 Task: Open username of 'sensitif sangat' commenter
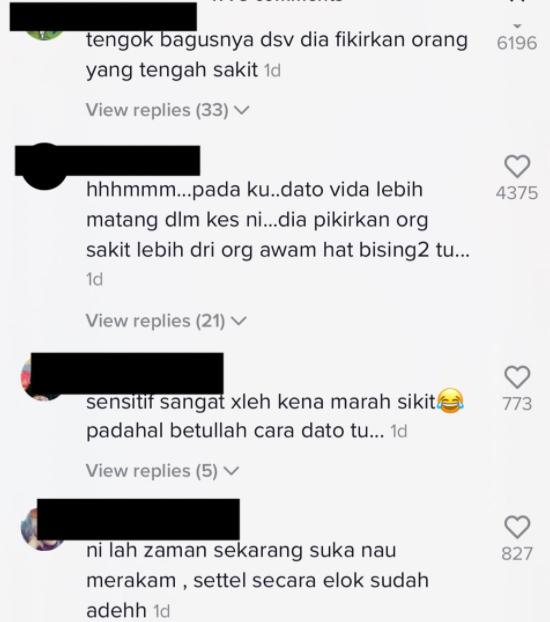tap(127, 373)
